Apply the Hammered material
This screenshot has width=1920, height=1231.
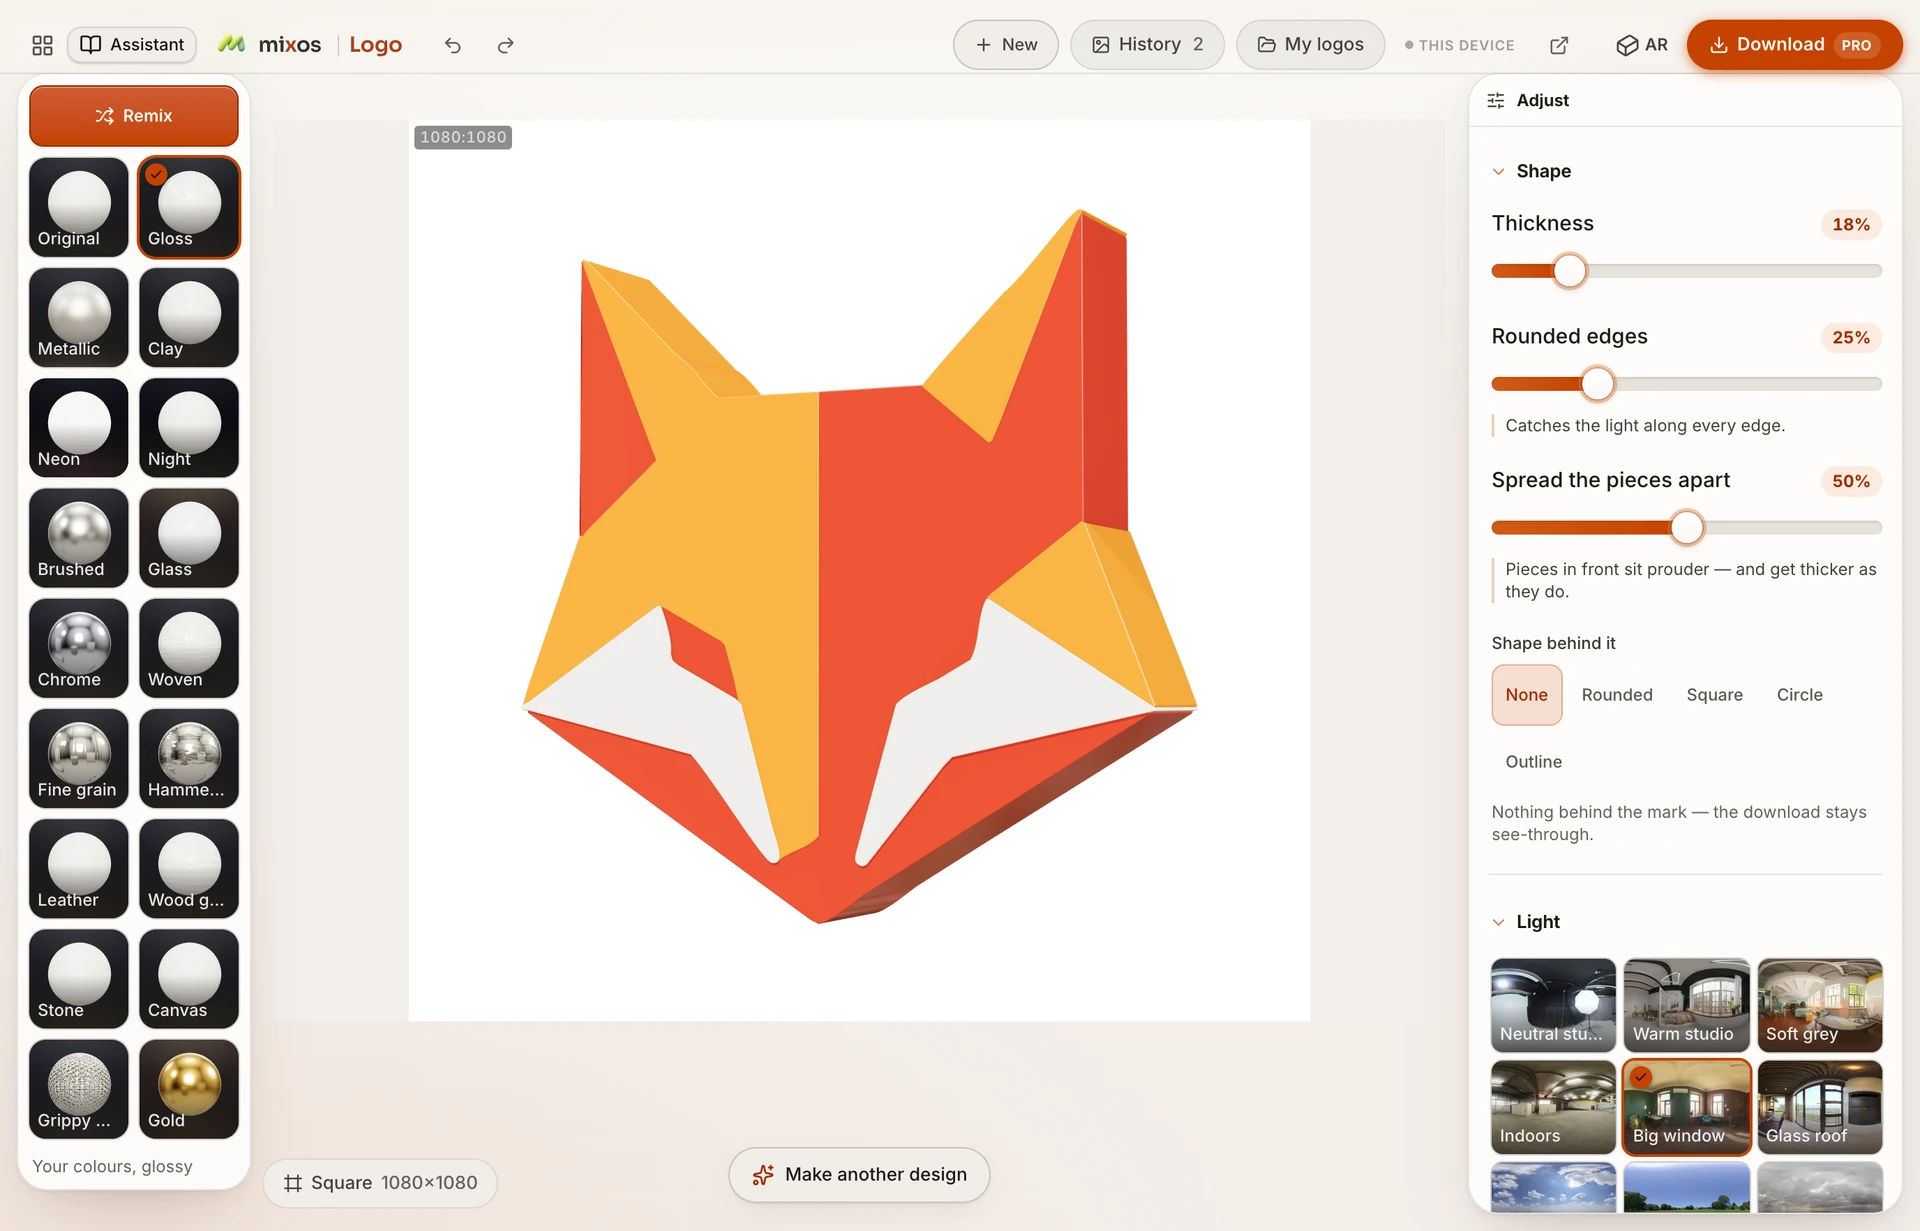pyautogui.click(x=189, y=758)
